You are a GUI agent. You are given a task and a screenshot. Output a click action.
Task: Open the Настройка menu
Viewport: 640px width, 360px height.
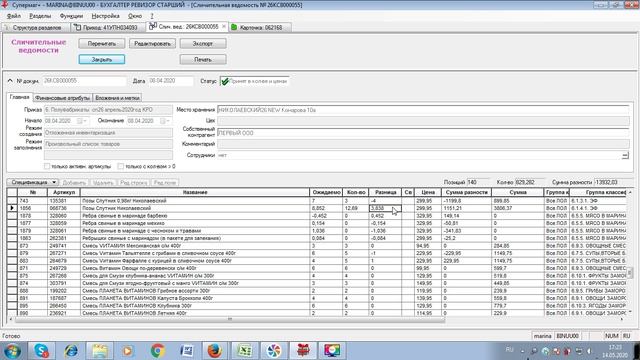click(105, 16)
